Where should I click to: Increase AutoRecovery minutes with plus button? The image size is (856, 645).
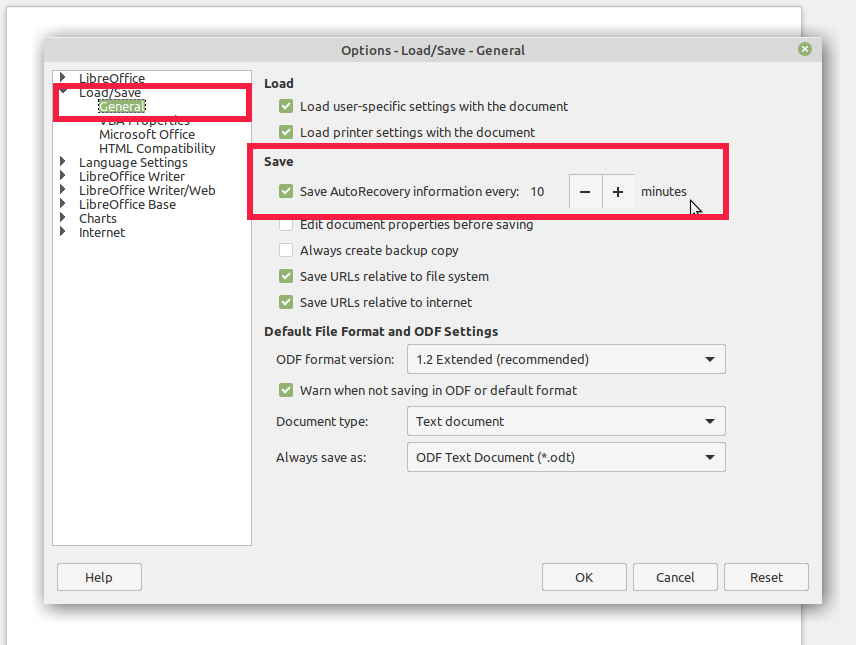[618, 192]
